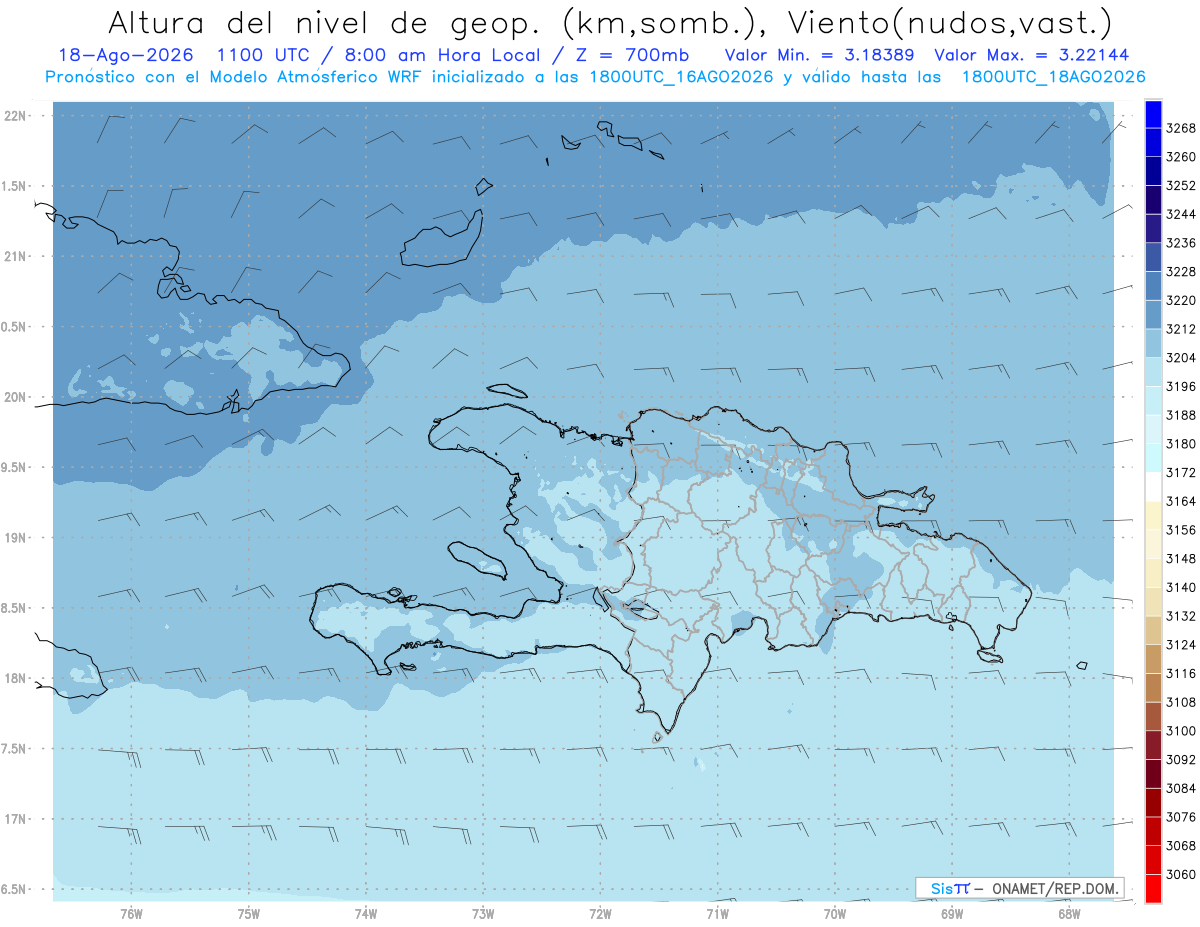The width and height of the screenshot is (1200, 927).
Task: Click the '18N' latitude label
Action: tap(16, 678)
